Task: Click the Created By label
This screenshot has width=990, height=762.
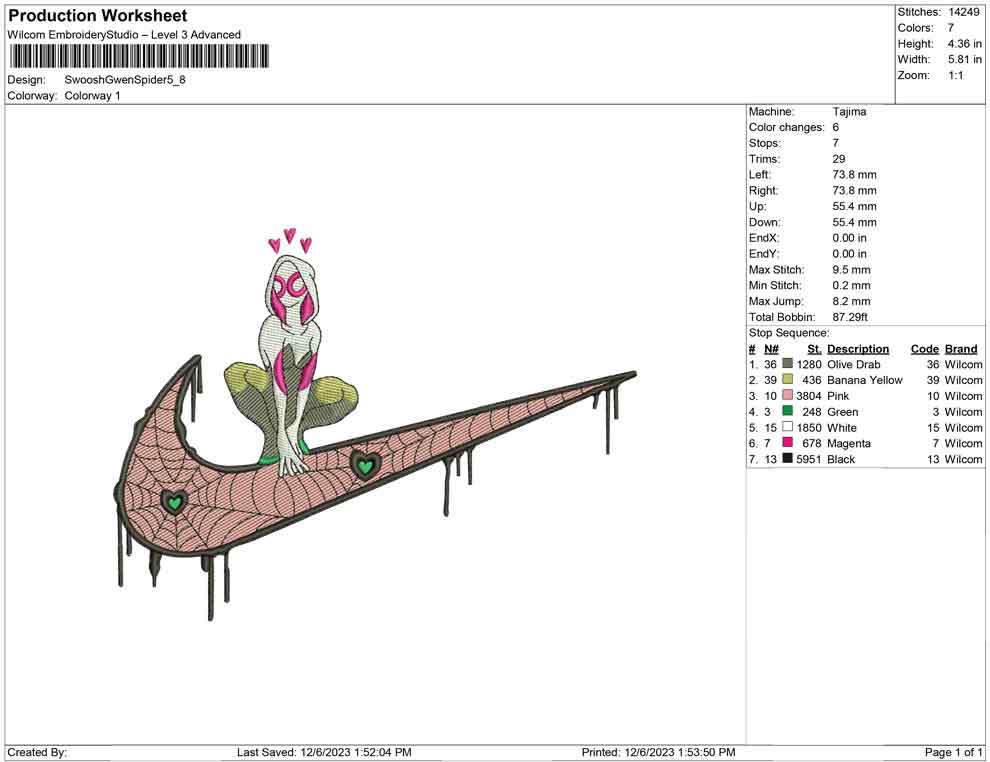Action: coord(37,752)
